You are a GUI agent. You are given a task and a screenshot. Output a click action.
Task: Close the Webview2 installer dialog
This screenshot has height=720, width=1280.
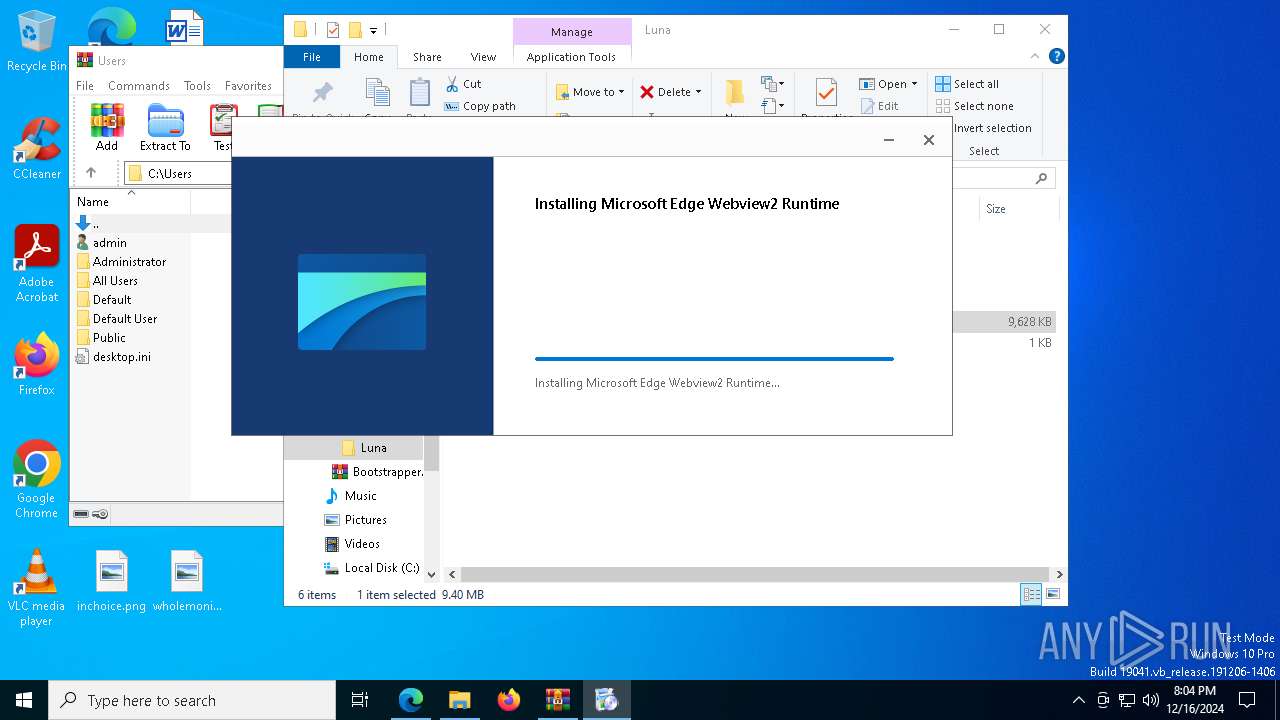[x=929, y=140]
